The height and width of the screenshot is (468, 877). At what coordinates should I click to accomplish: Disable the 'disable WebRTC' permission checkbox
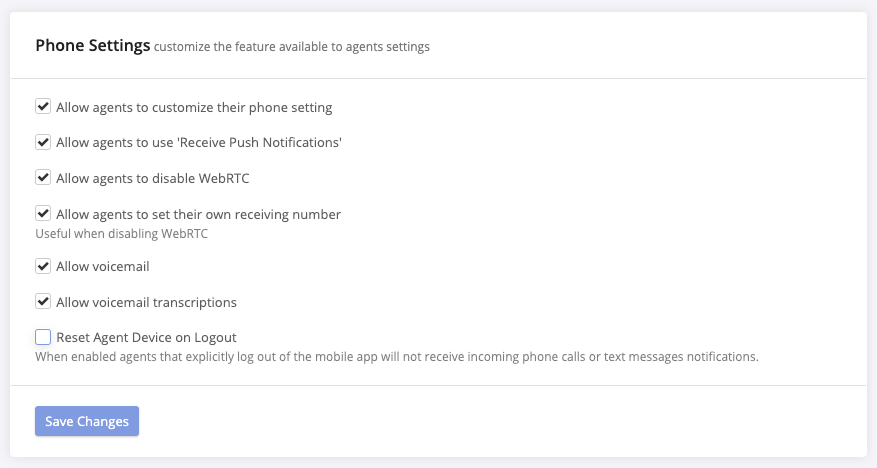click(x=43, y=177)
